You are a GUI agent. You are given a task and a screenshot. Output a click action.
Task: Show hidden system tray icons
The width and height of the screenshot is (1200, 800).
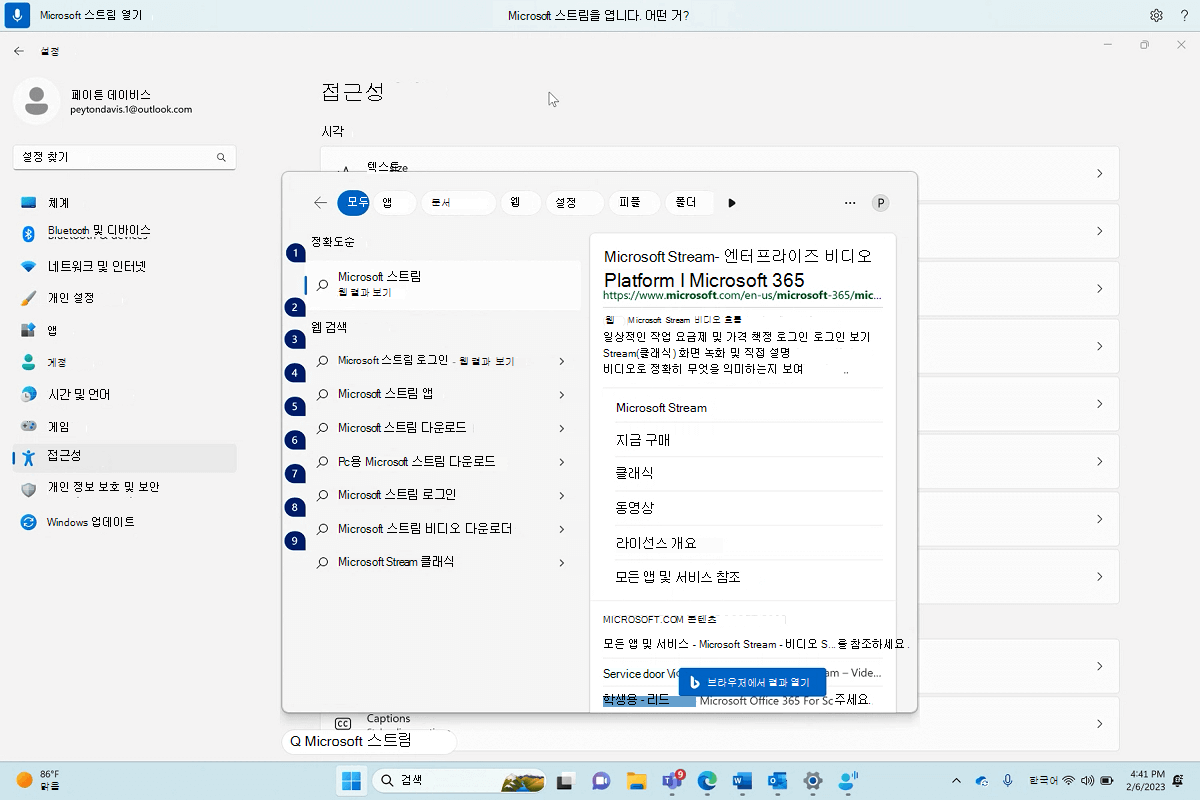click(957, 780)
